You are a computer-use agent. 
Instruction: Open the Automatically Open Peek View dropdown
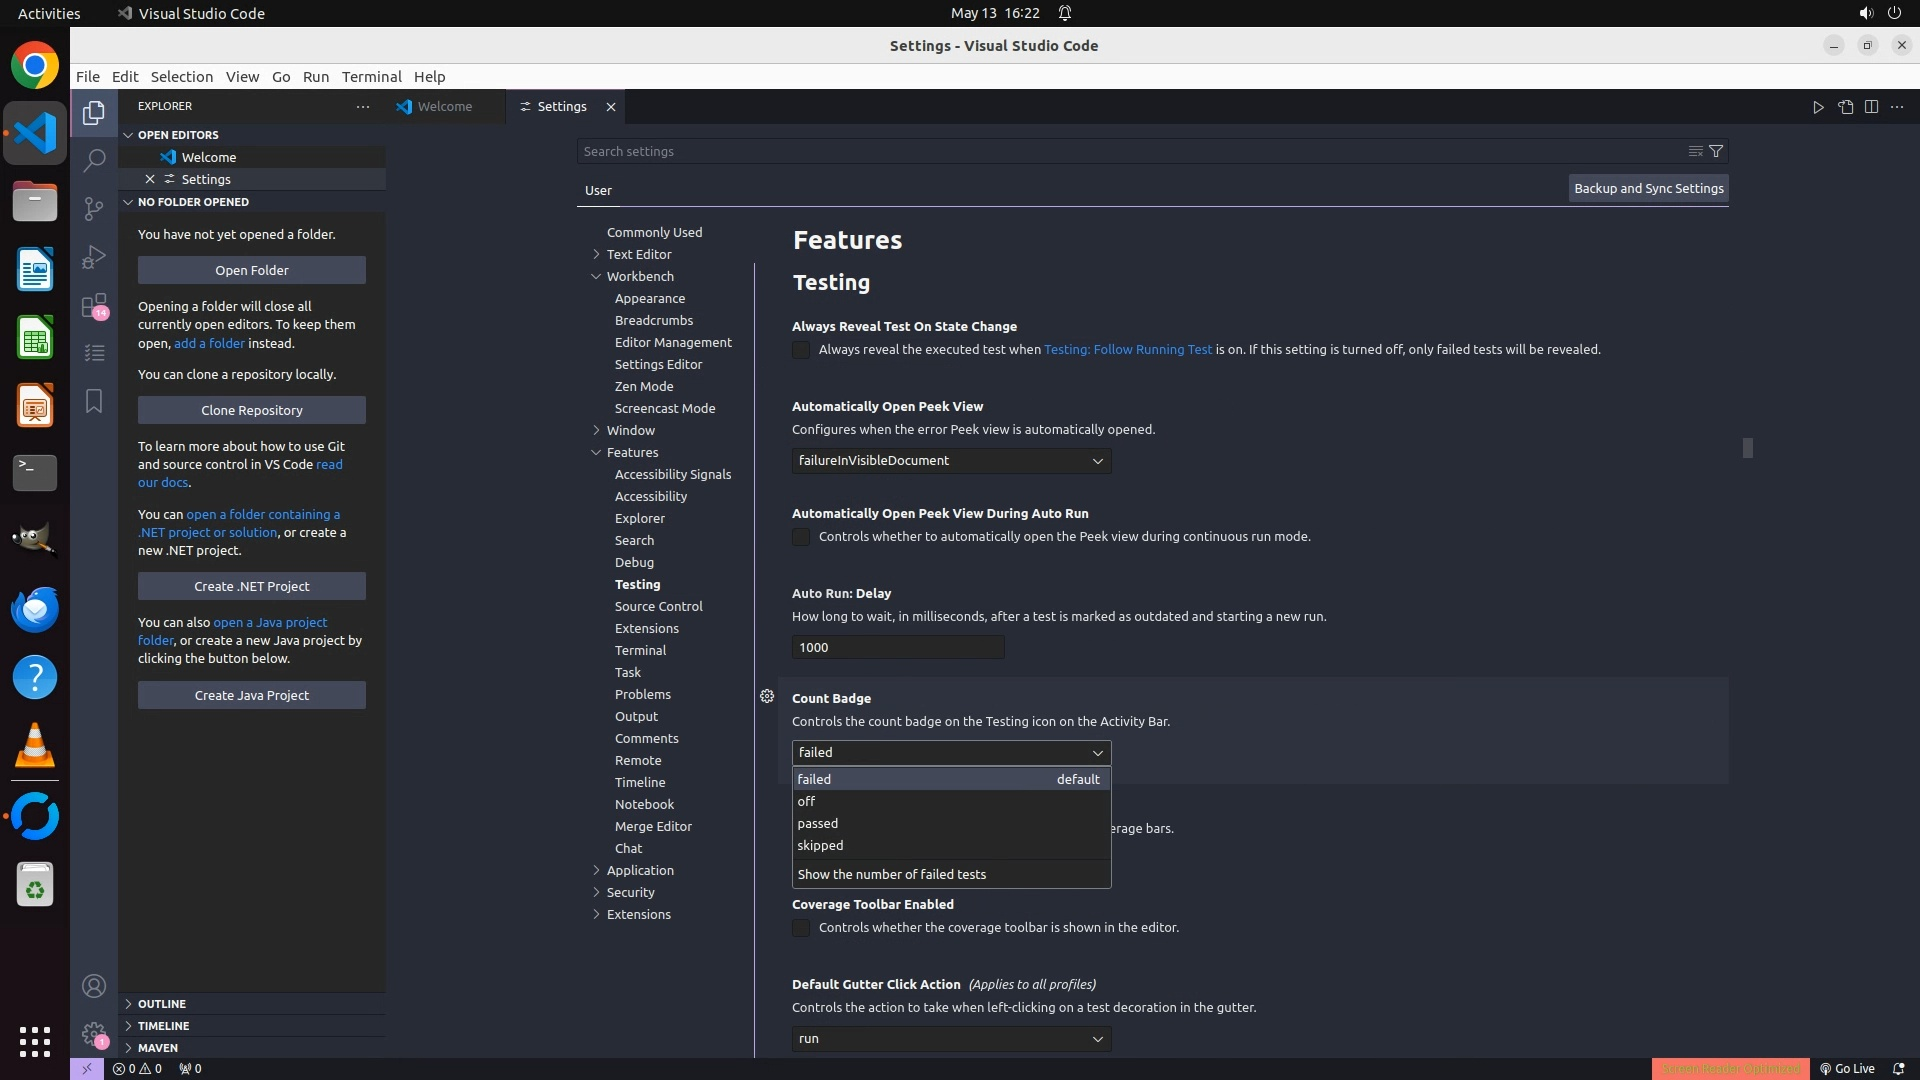click(950, 461)
